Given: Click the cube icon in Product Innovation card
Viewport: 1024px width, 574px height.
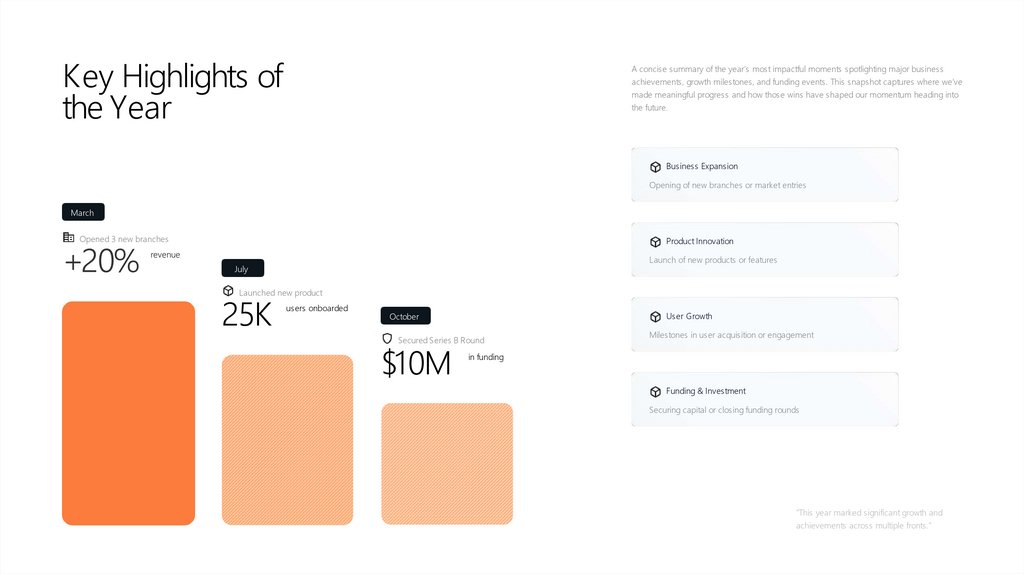Looking at the screenshot, I should [x=655, y=242].
